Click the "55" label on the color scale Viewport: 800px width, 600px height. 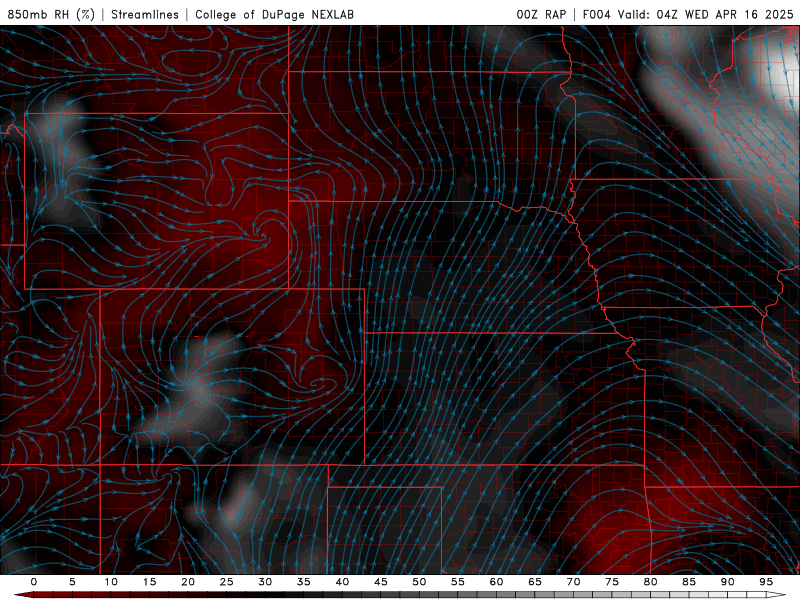click(458, 582)
